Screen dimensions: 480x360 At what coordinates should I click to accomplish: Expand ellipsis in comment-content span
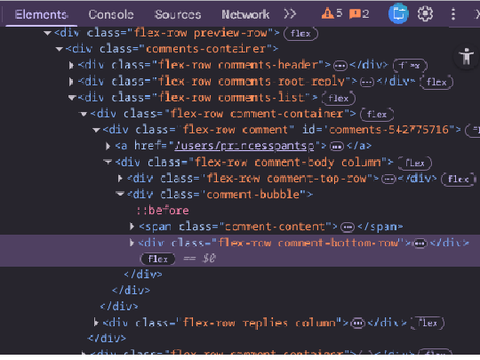coord(347,227)
